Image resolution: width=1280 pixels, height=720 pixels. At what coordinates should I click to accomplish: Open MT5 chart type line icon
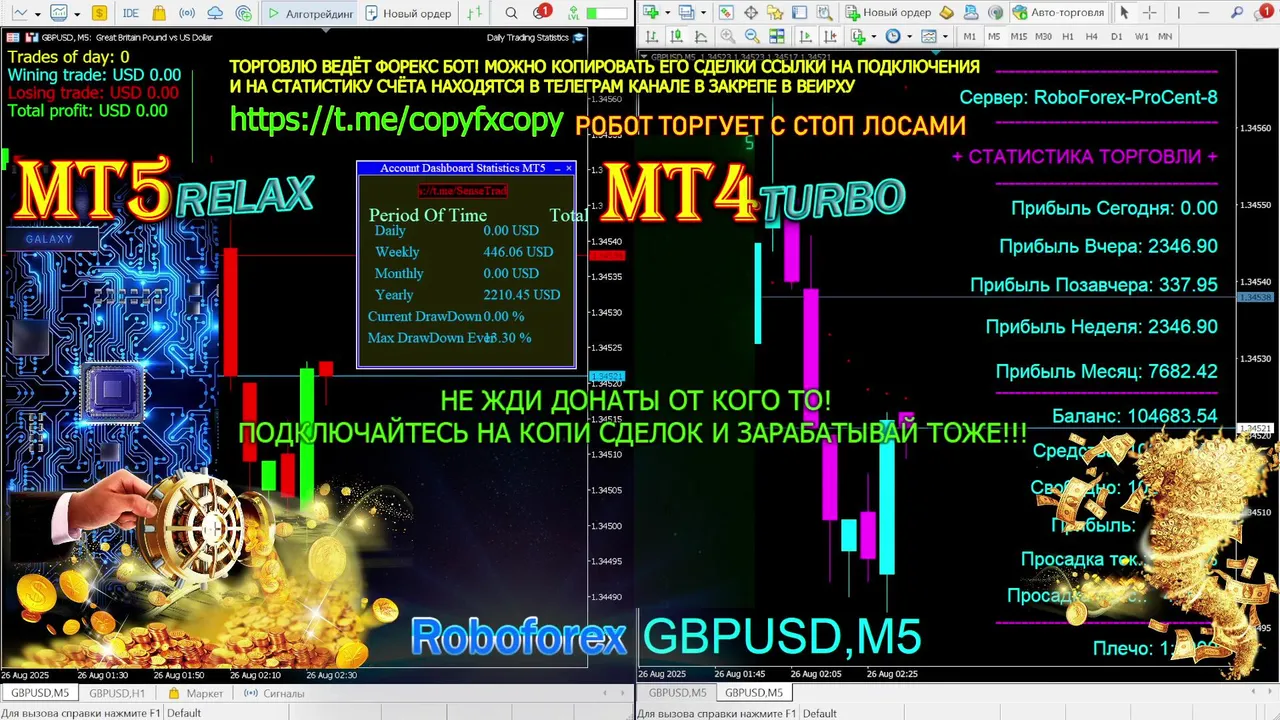(20, 13)
